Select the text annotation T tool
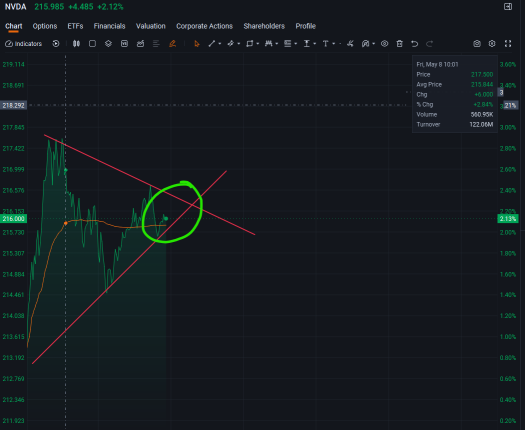The width and height of the screenshot is (525, 430). pyautogui.click(x=325, y=44)
